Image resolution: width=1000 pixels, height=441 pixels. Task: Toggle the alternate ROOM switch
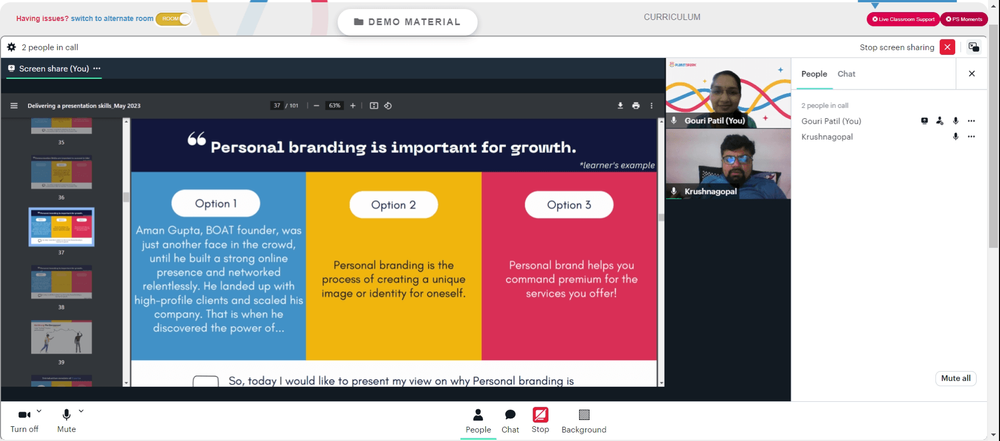pos(173,19)
